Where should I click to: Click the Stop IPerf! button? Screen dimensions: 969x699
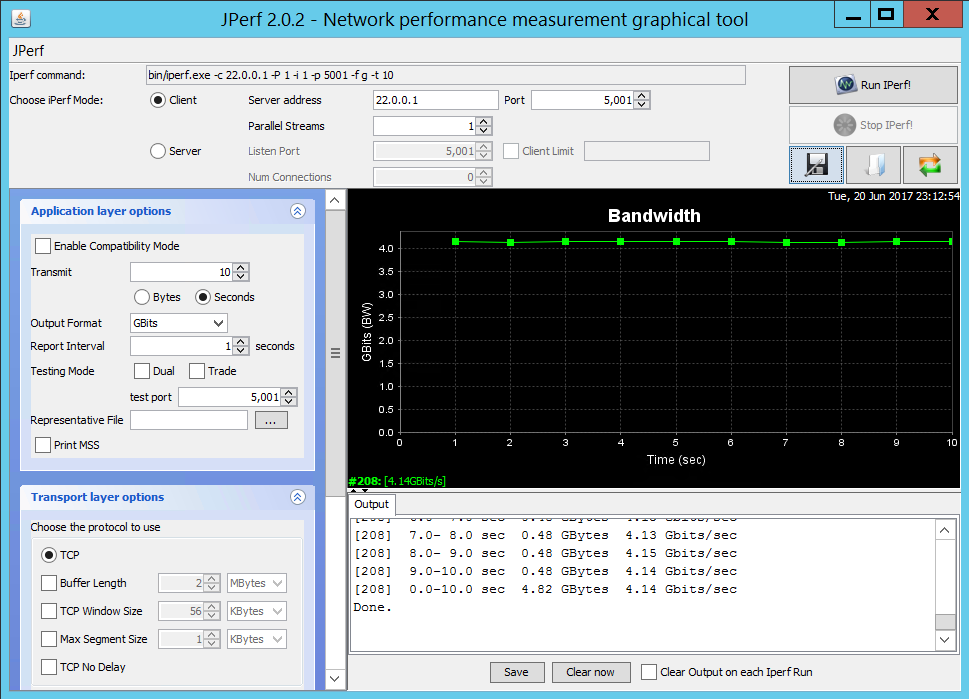pos(873,125)
